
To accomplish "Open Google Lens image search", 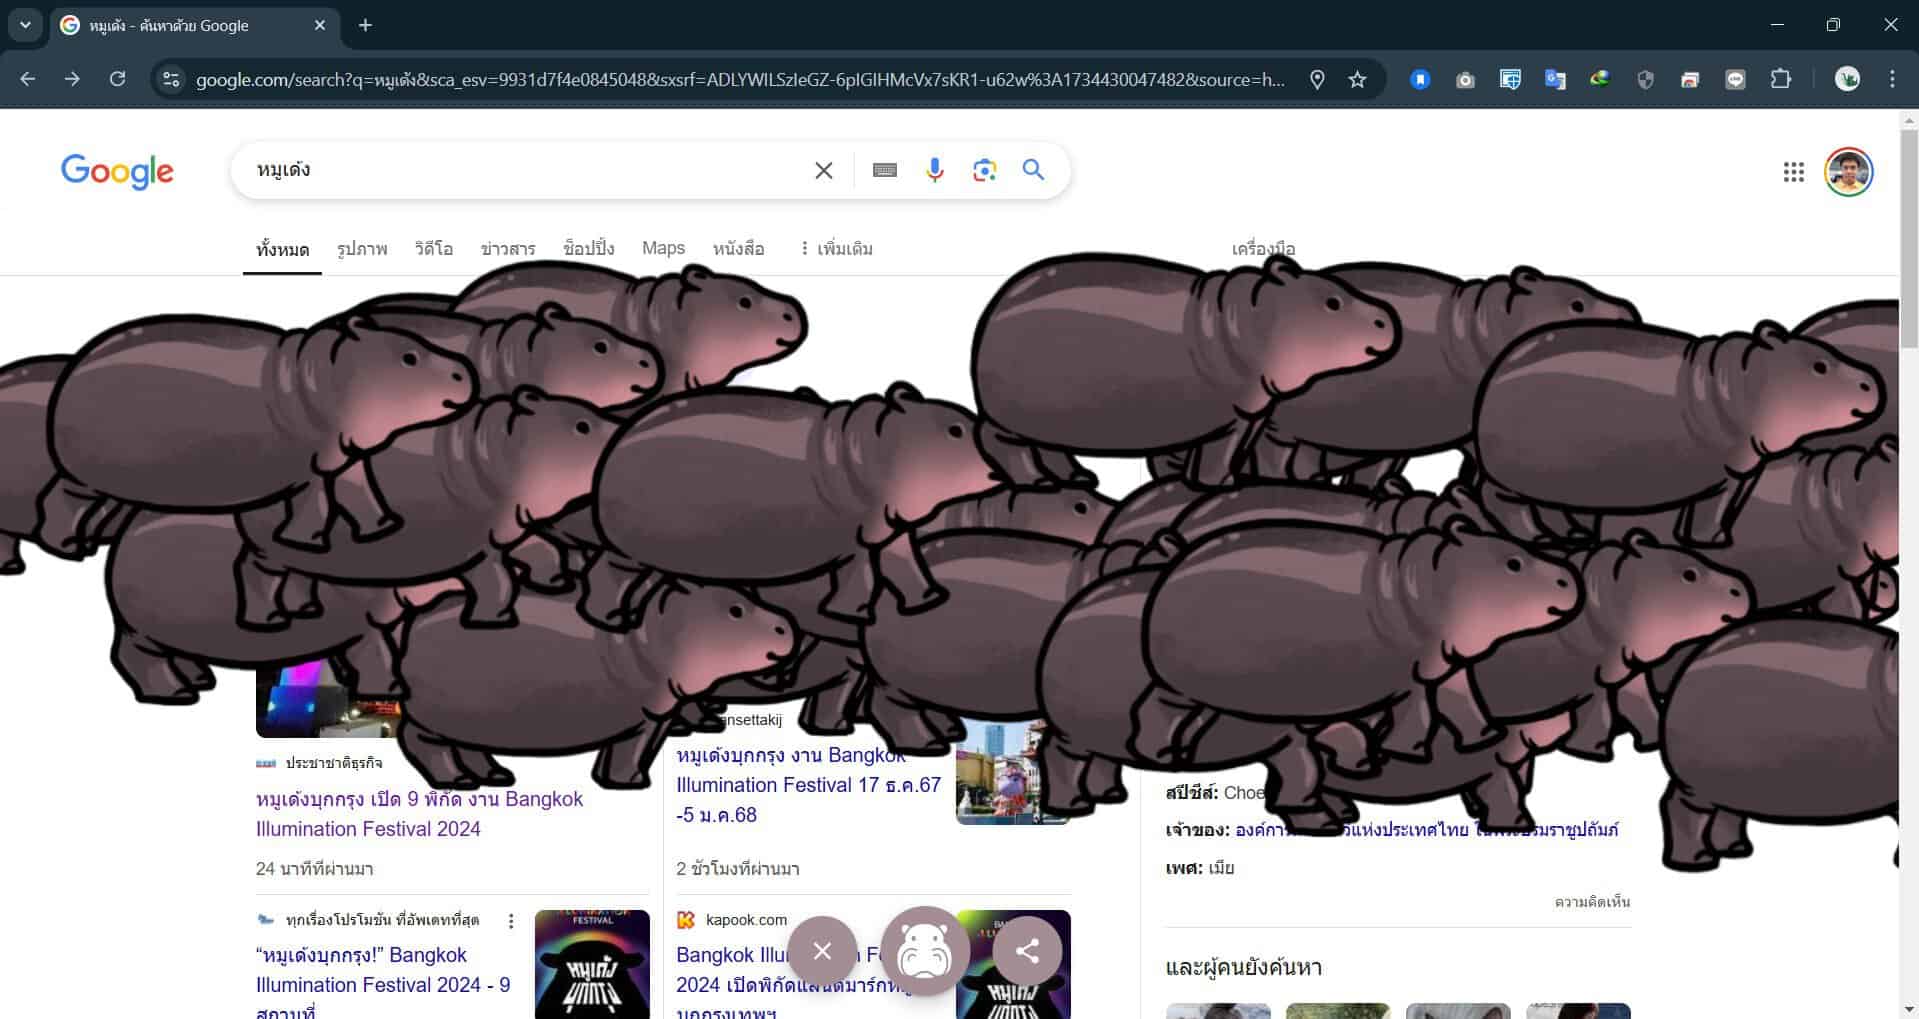I will (984, 170).
